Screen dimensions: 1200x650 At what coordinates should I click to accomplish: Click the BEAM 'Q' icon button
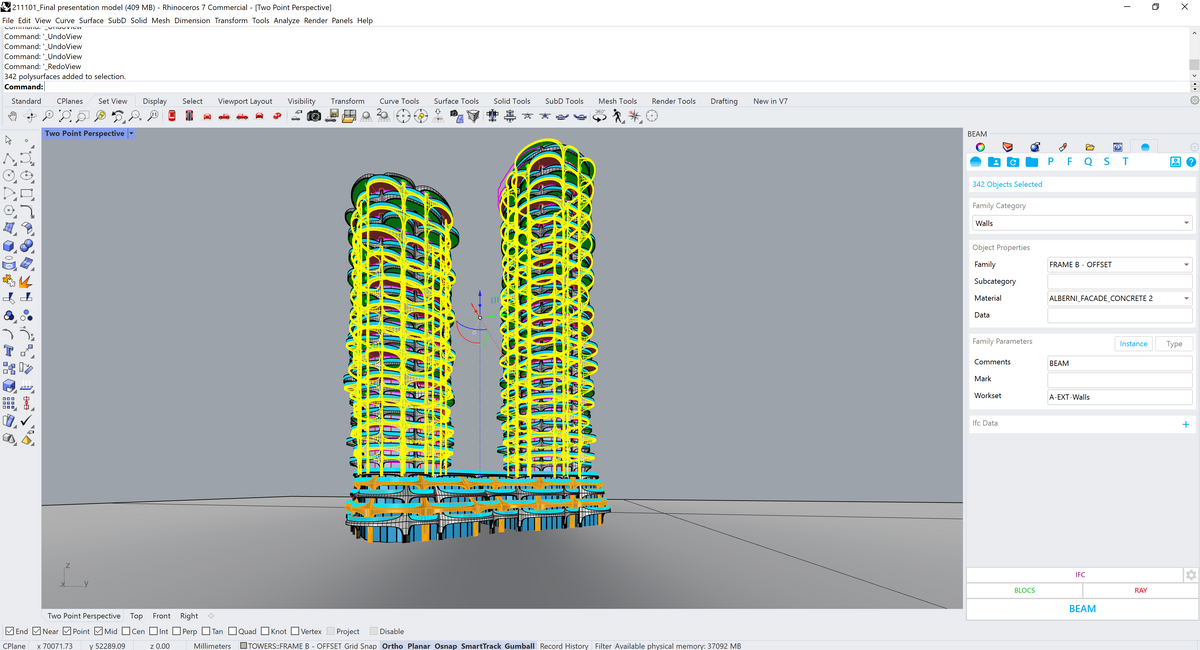1088,162
